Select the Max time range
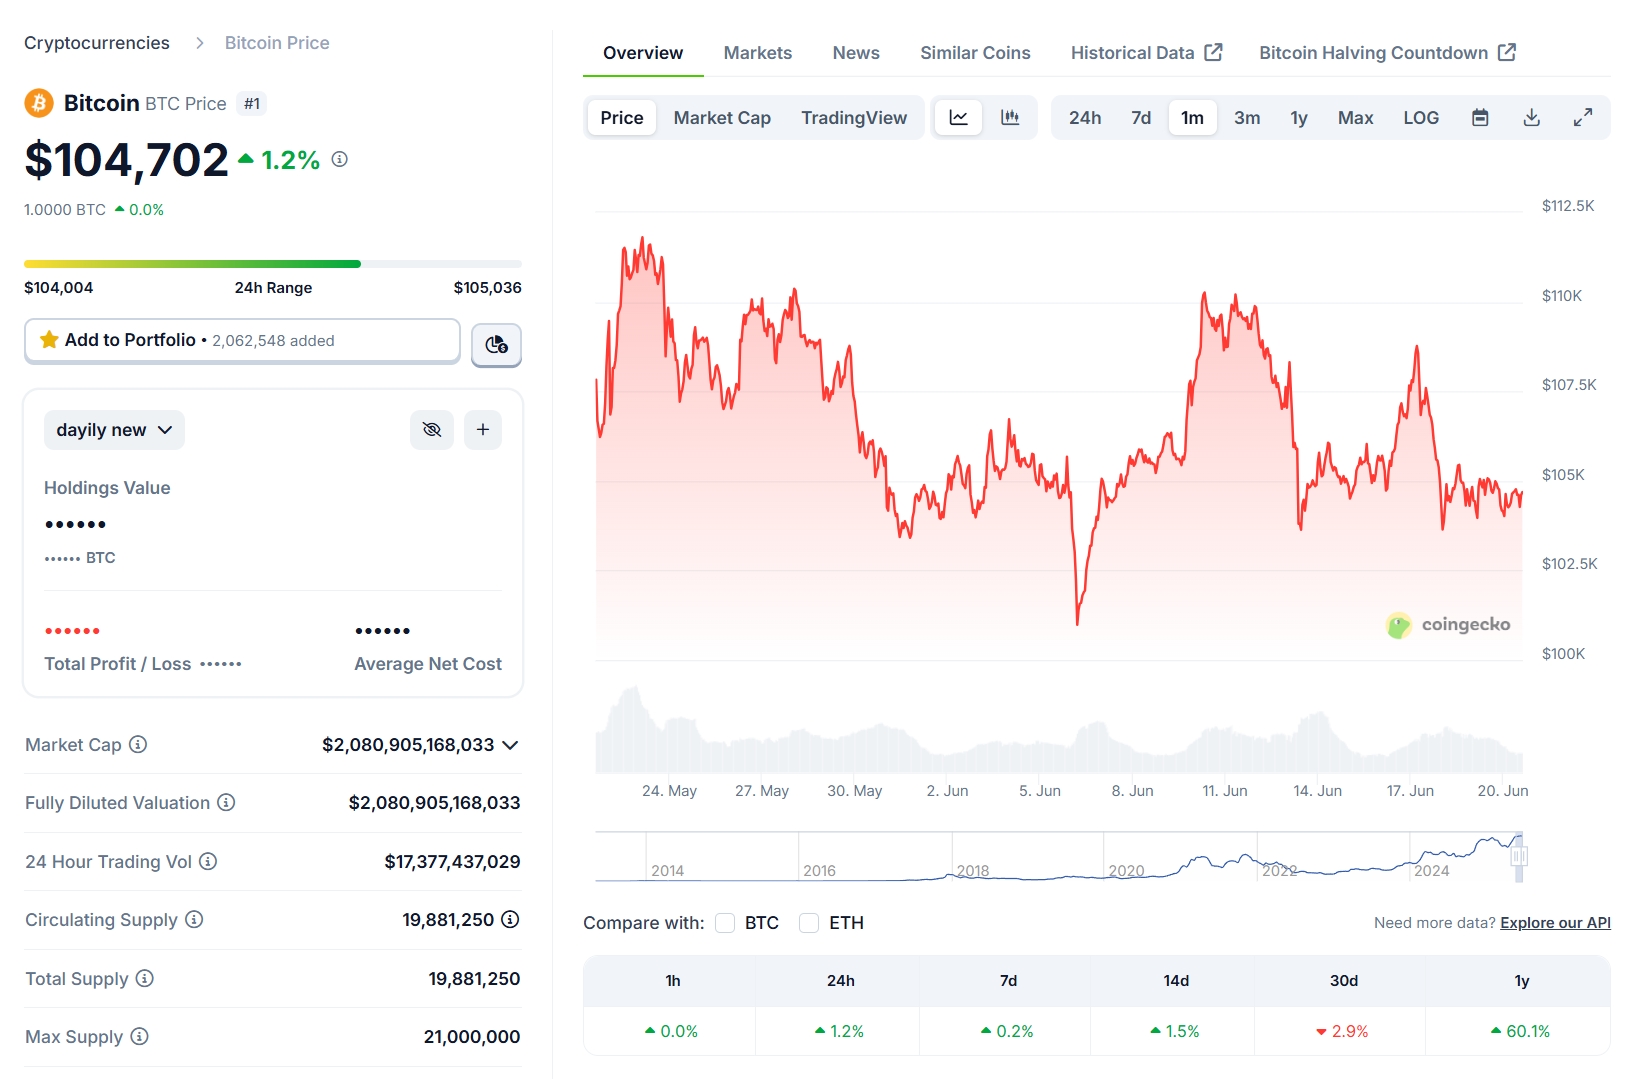Viewport: 1625px width, 1079px height. click(1356, 118)
